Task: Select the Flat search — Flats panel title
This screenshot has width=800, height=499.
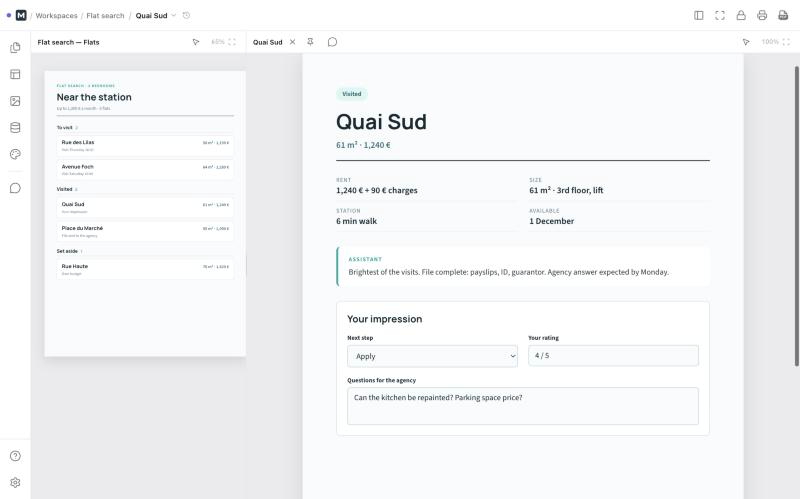Action: pyautogui.click(x=68, y=42)
